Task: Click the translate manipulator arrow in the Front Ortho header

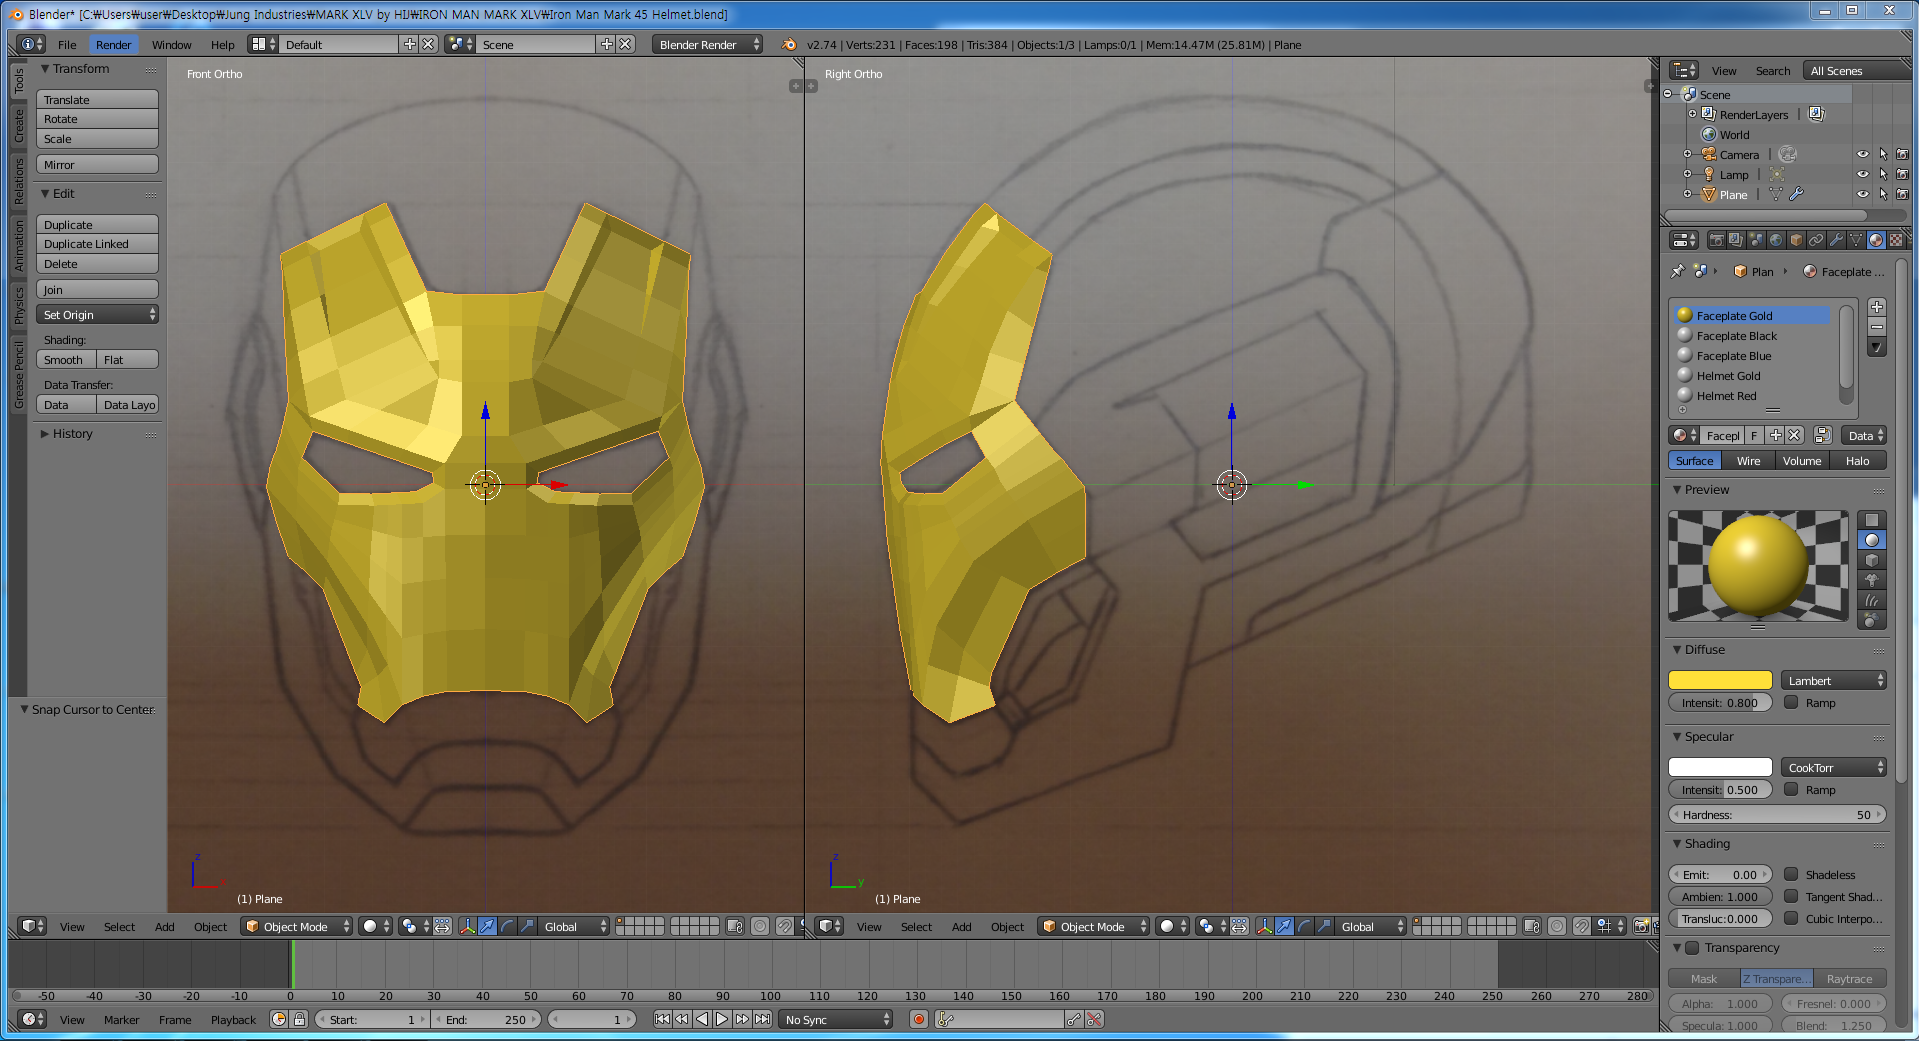Action: pyautogui.click(x=487, y=926)
